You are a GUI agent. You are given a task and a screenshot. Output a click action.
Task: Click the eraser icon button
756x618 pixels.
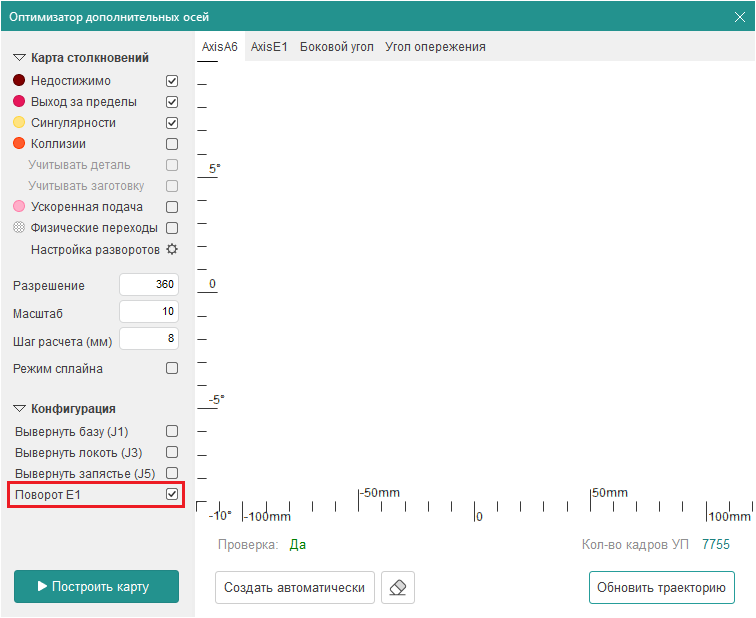click(398, 588)
